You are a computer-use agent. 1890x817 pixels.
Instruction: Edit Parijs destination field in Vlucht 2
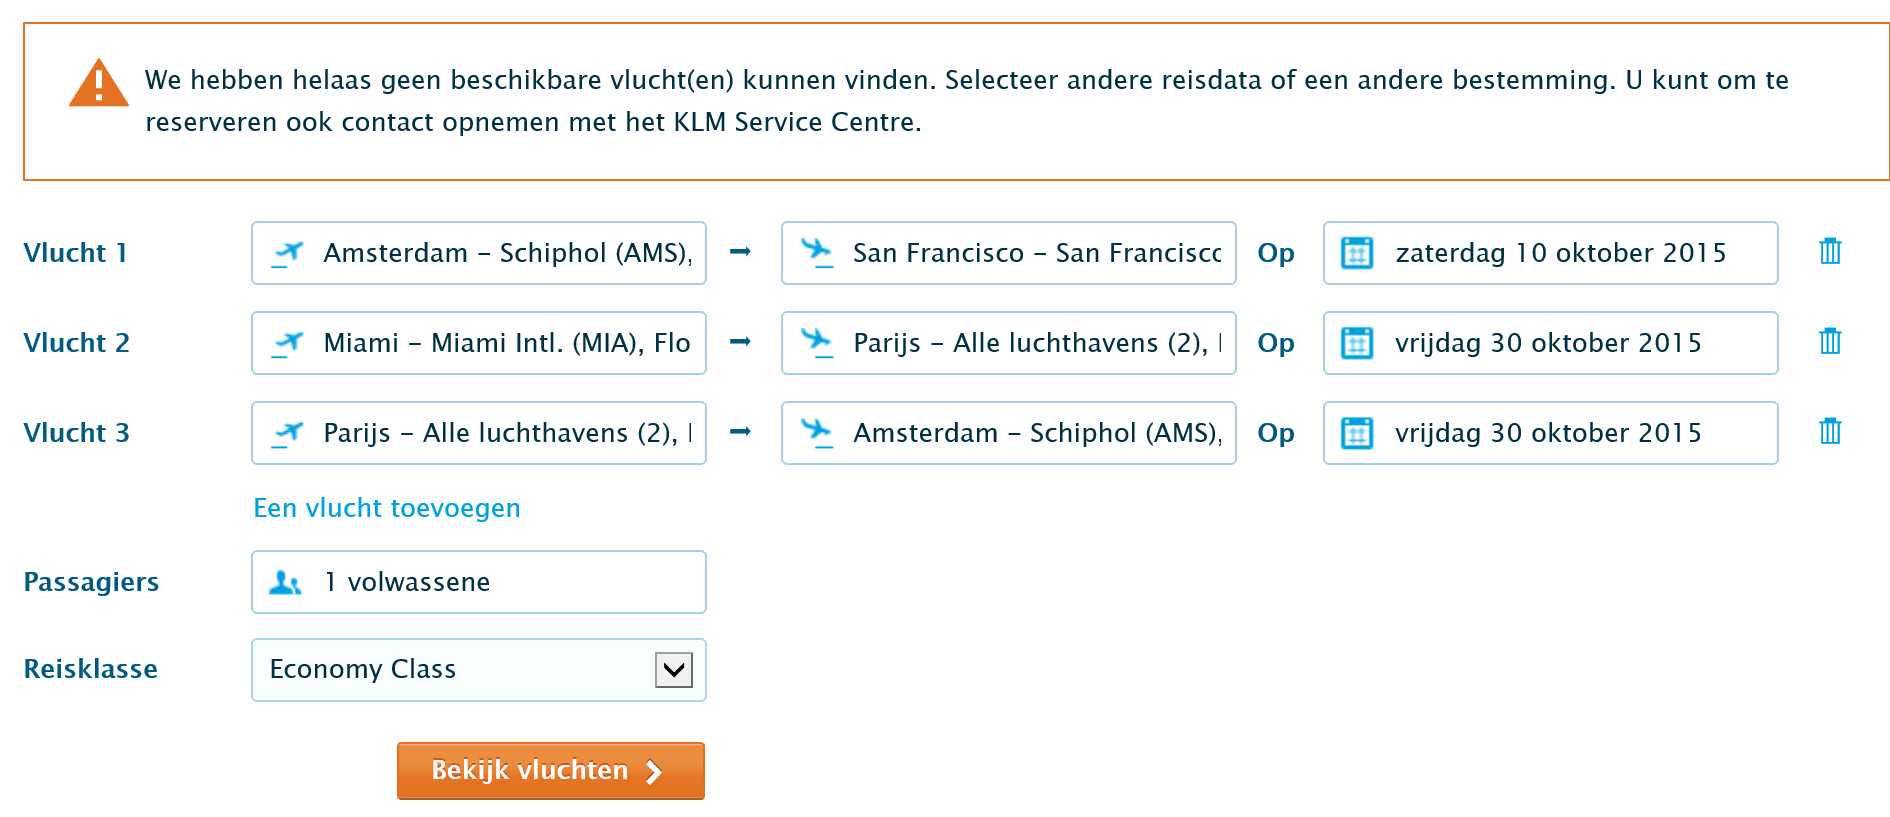pyautogui.click(x=1037, y=343)
